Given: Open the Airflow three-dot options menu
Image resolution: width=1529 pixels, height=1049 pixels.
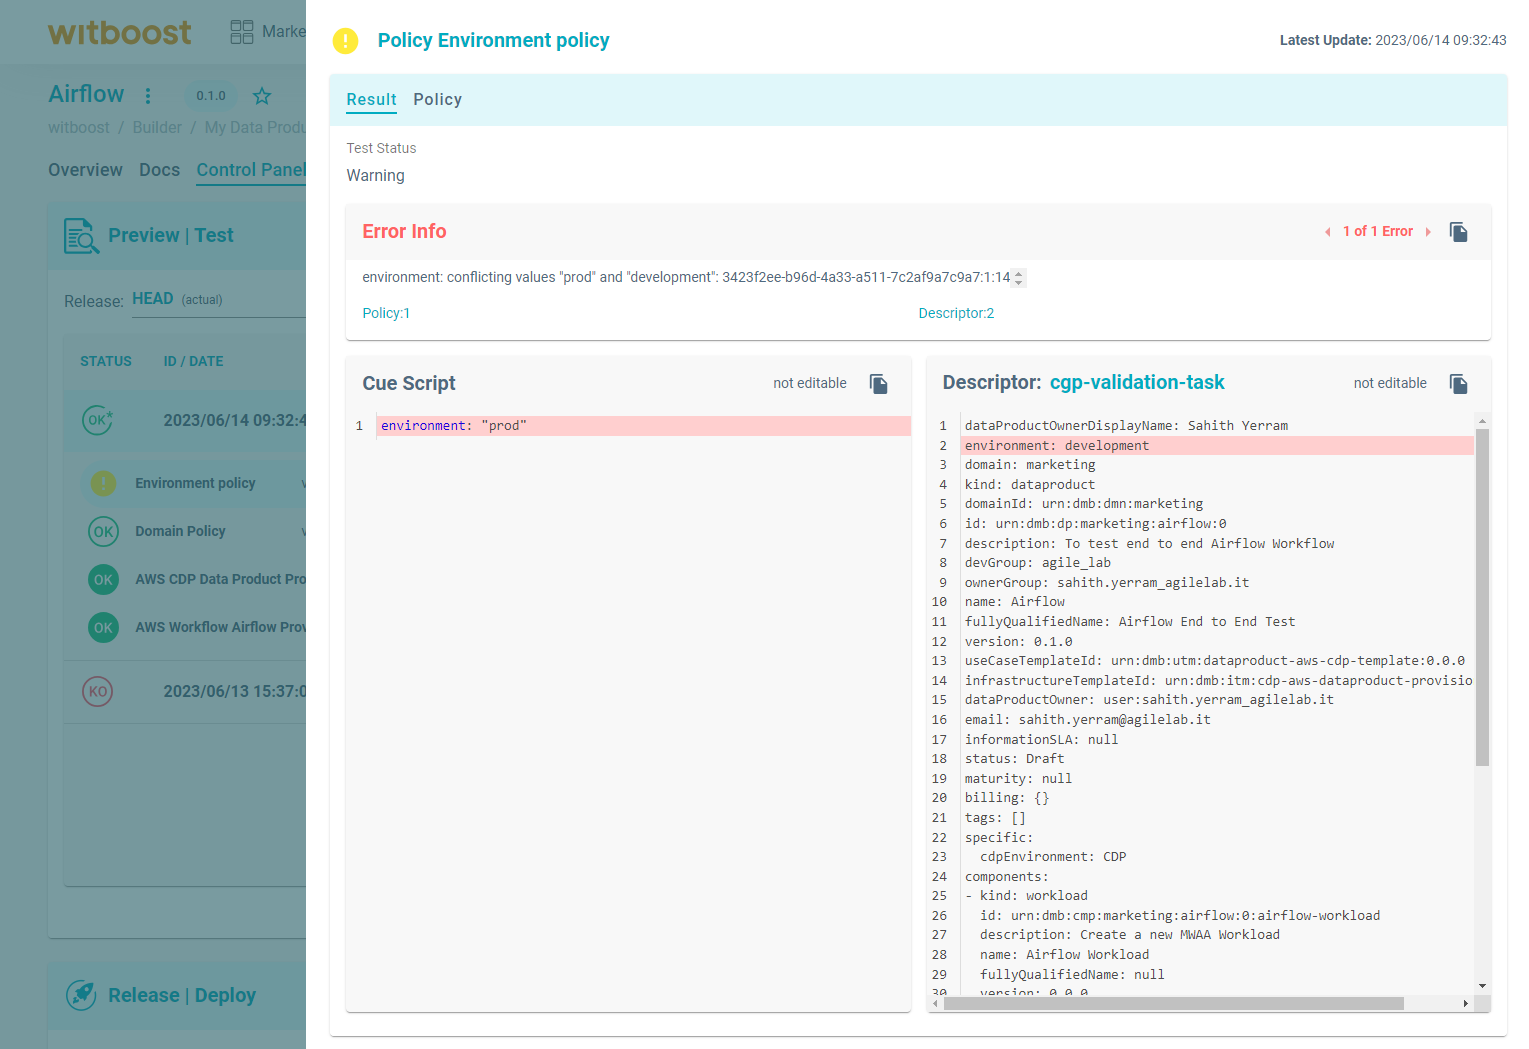Looking at the screenshot, I should tap(148, 96).
